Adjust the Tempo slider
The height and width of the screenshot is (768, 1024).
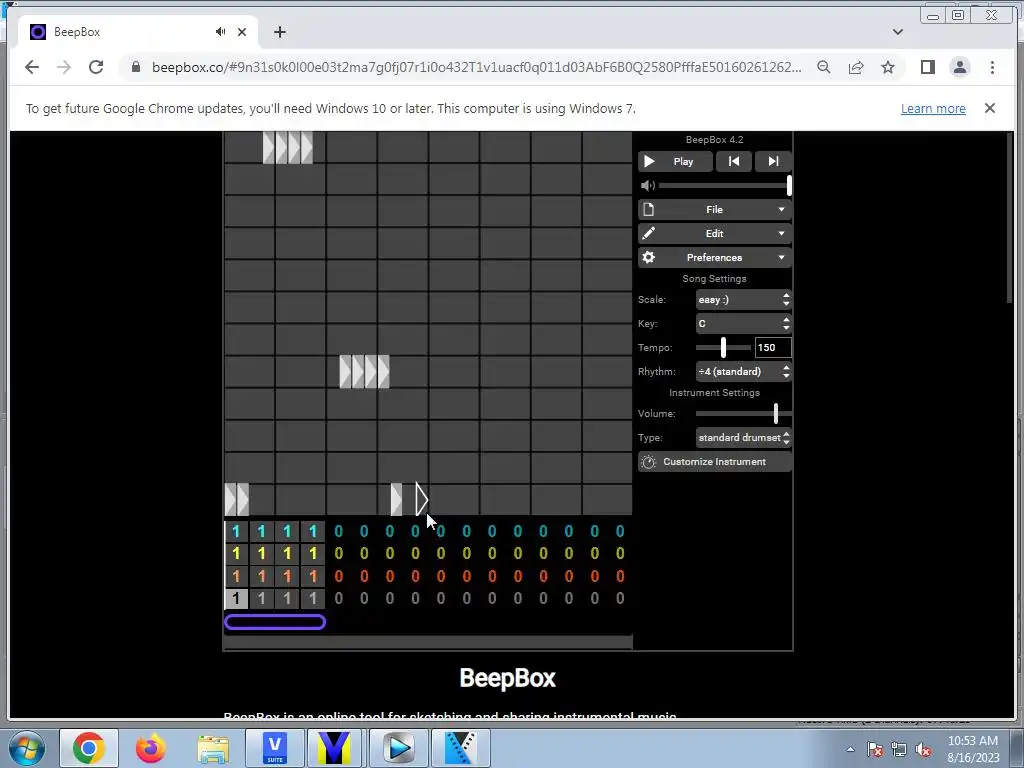click(723, 347)
